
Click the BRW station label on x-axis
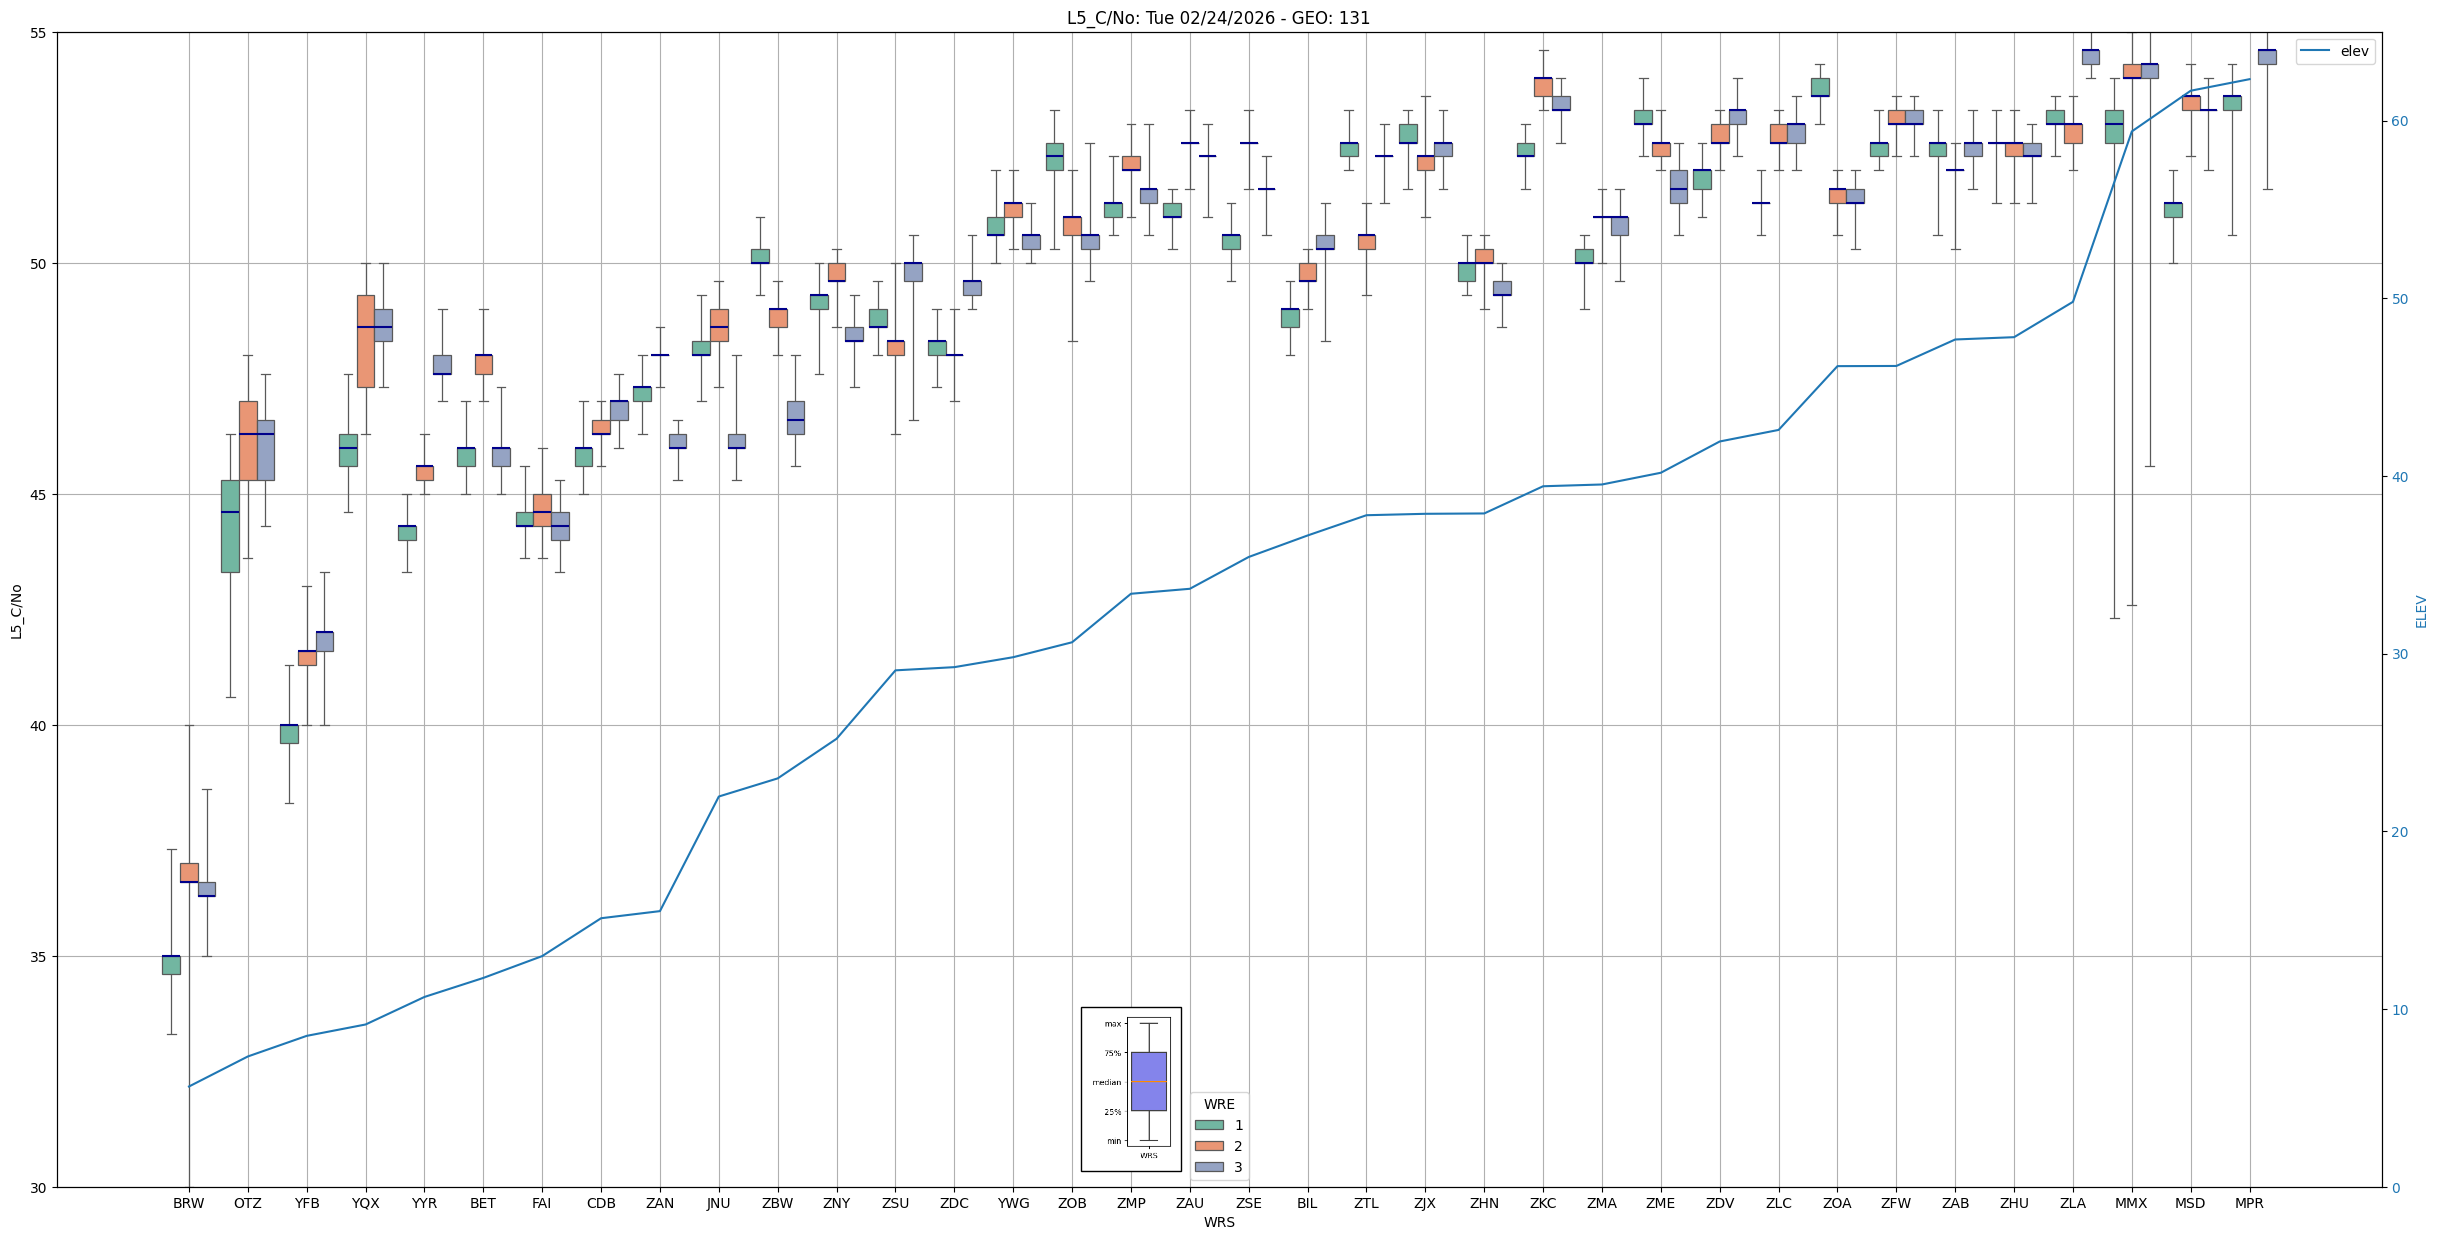pyautogui.click(x=188, y=1203)
